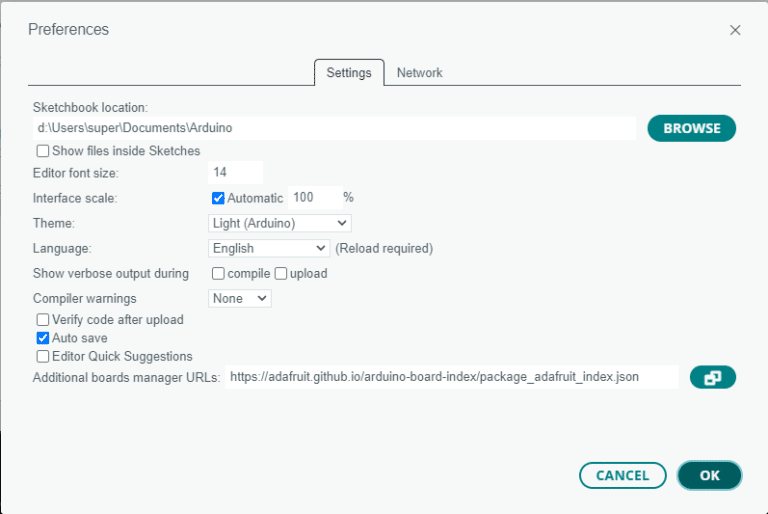Image resolution: width=768 pixels, height=514 pixels.
Task: Enable Show files inside Sketches checkbox
Action: click(43, 151)
